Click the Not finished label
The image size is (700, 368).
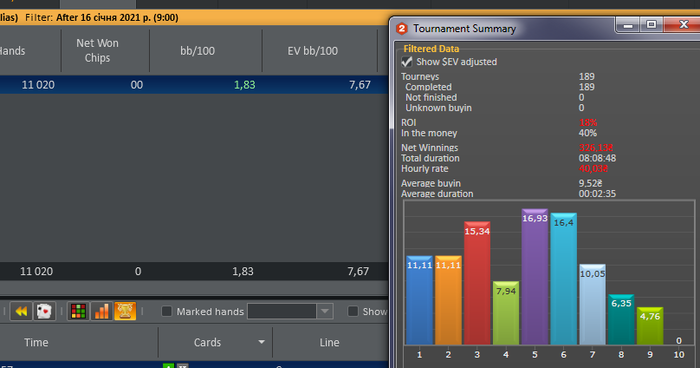point(431,97)
